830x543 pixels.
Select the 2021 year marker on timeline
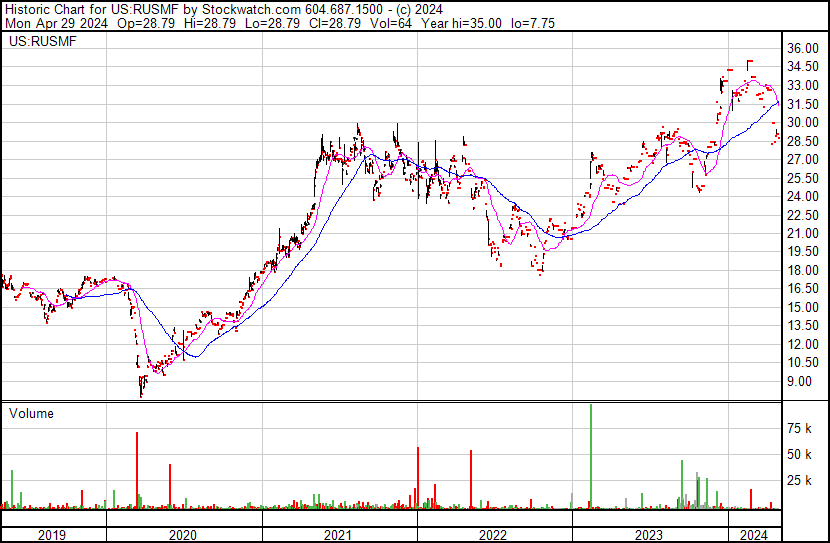(339, 535)
